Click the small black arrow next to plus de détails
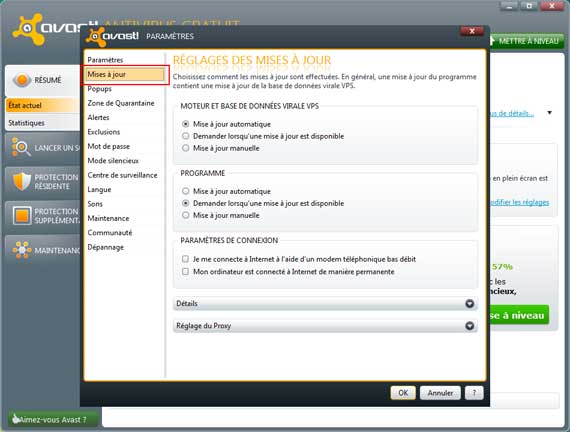 549,113
